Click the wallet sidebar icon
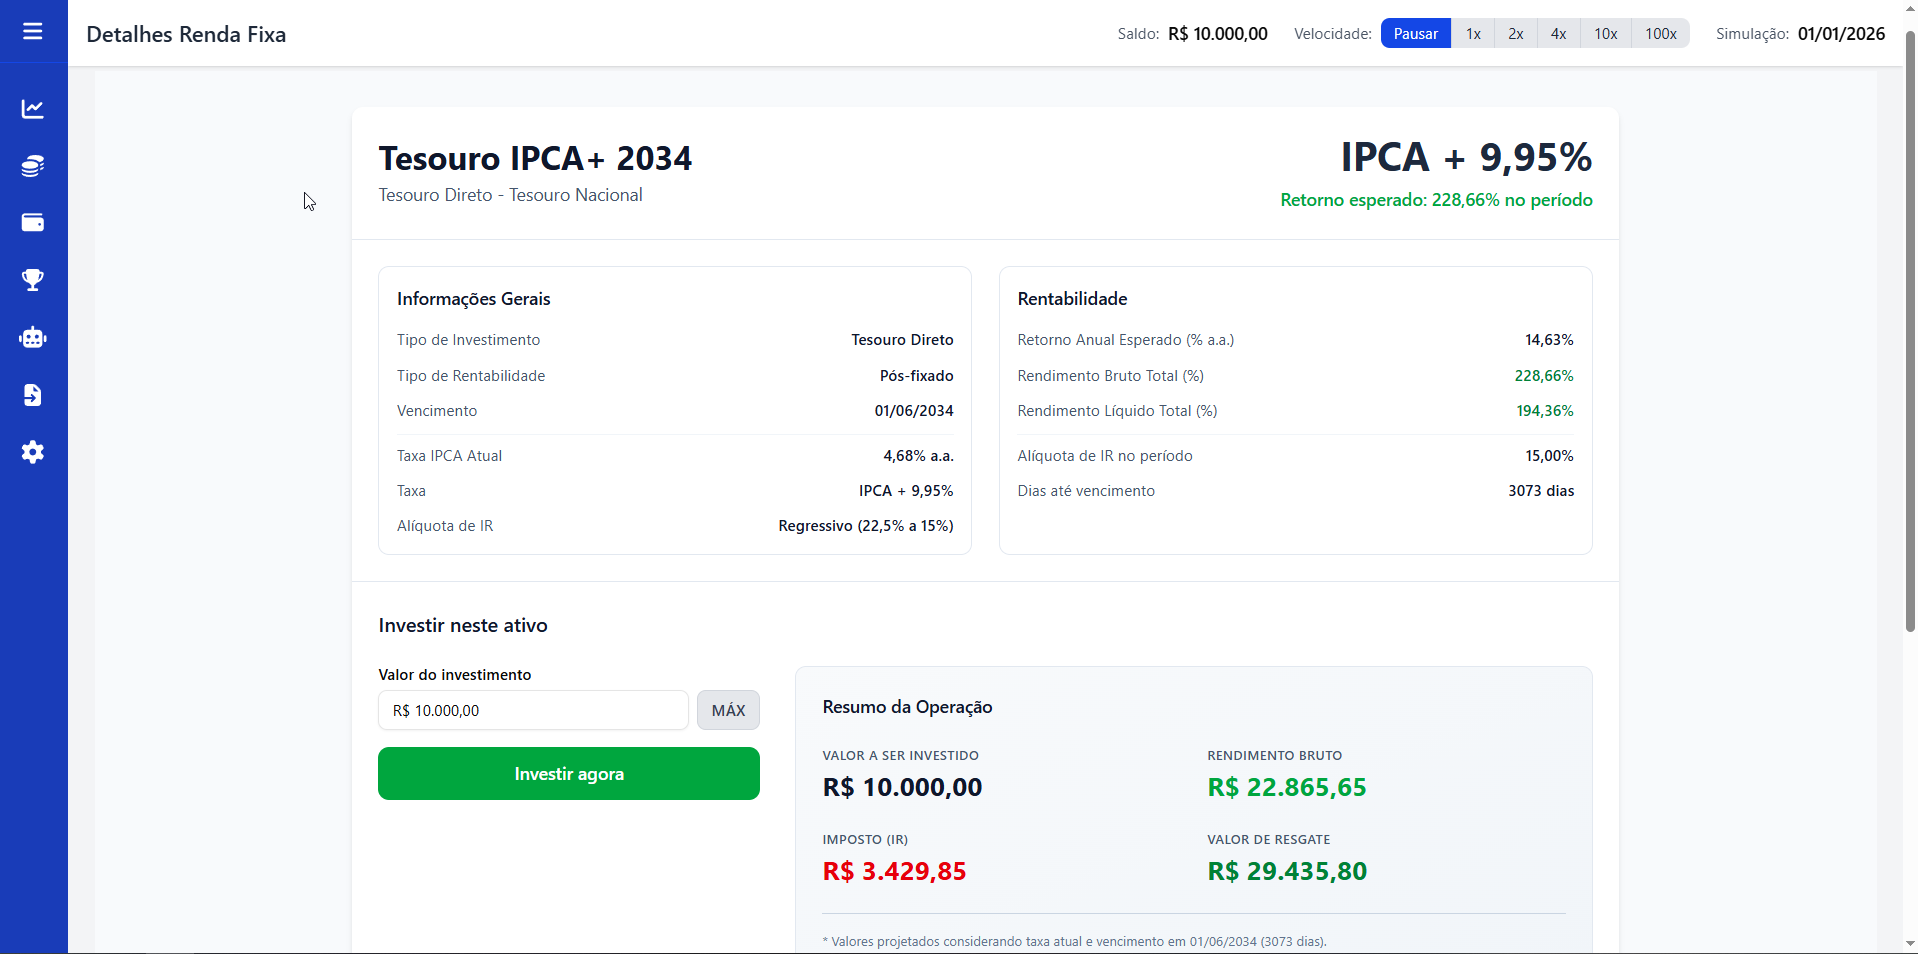Image resolution: width=1918 pixels, height=954 pixels. tap(33, 223)
